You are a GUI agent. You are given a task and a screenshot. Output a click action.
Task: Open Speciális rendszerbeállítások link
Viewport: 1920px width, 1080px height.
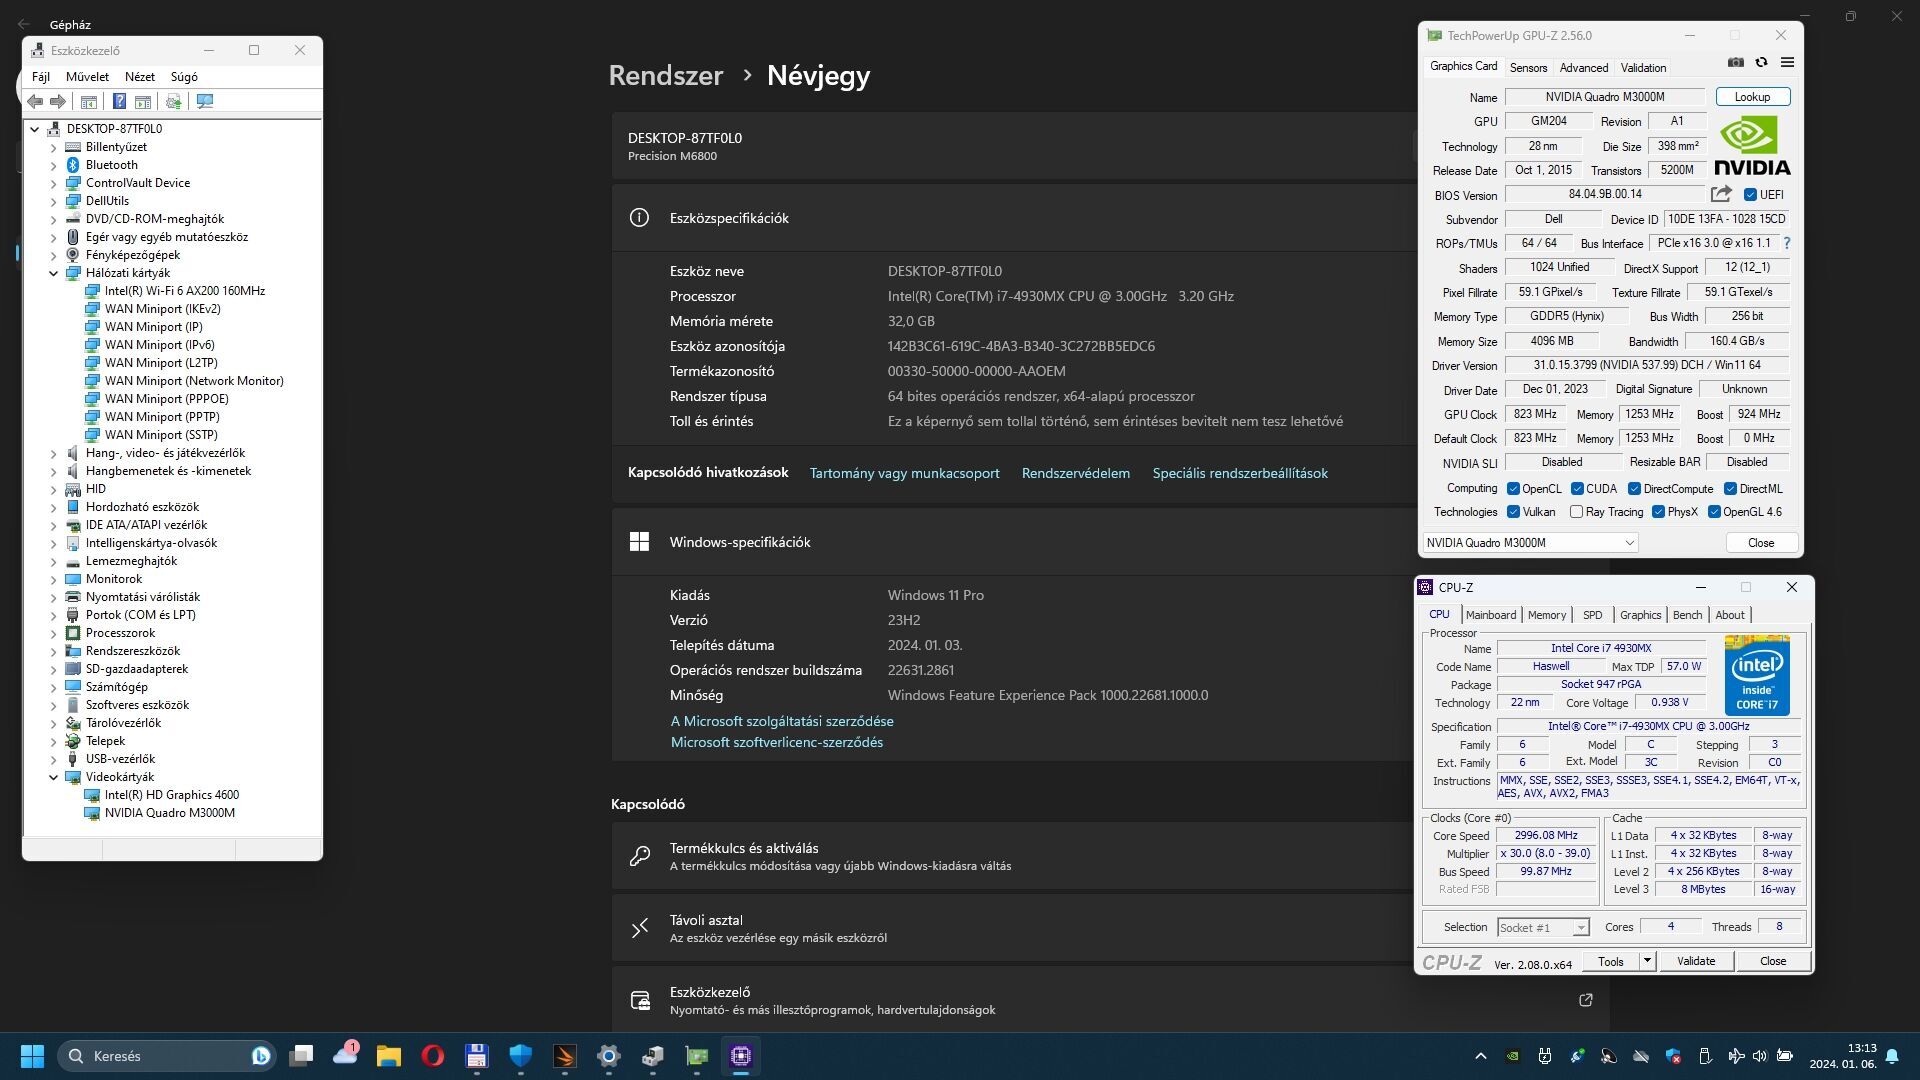click(1240, 473)
